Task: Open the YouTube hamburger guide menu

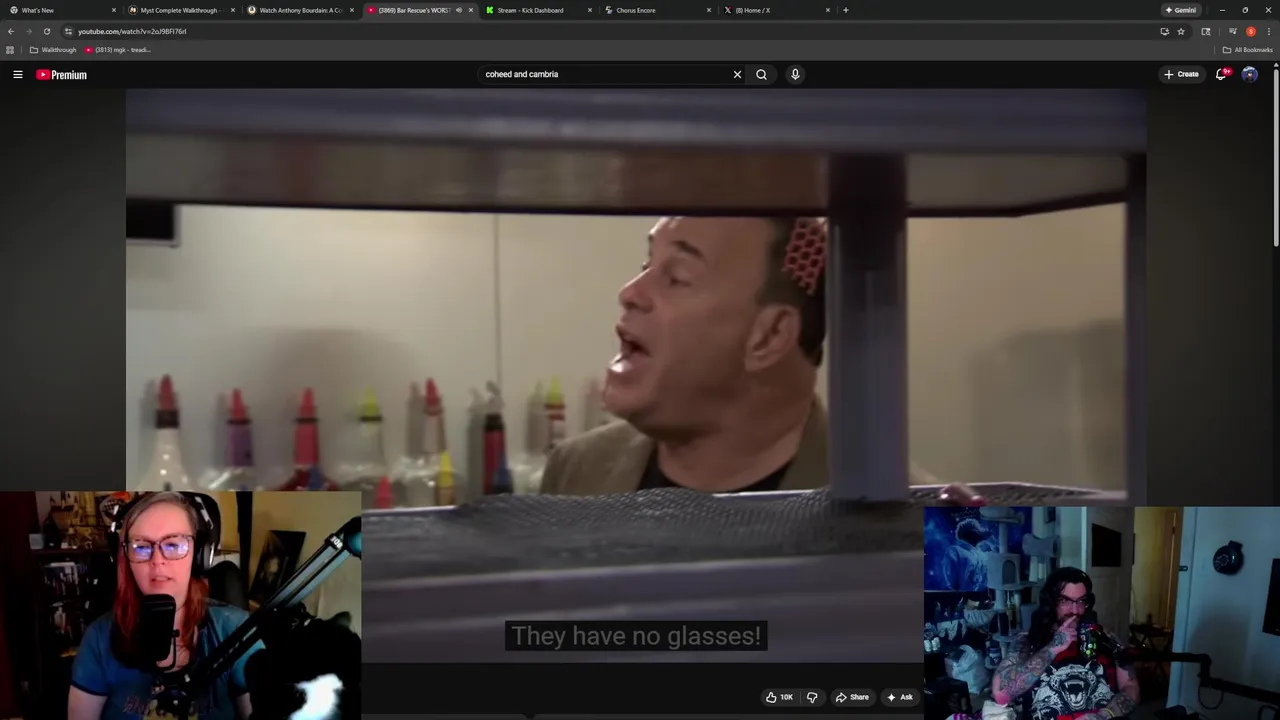Action: [17, 74]
